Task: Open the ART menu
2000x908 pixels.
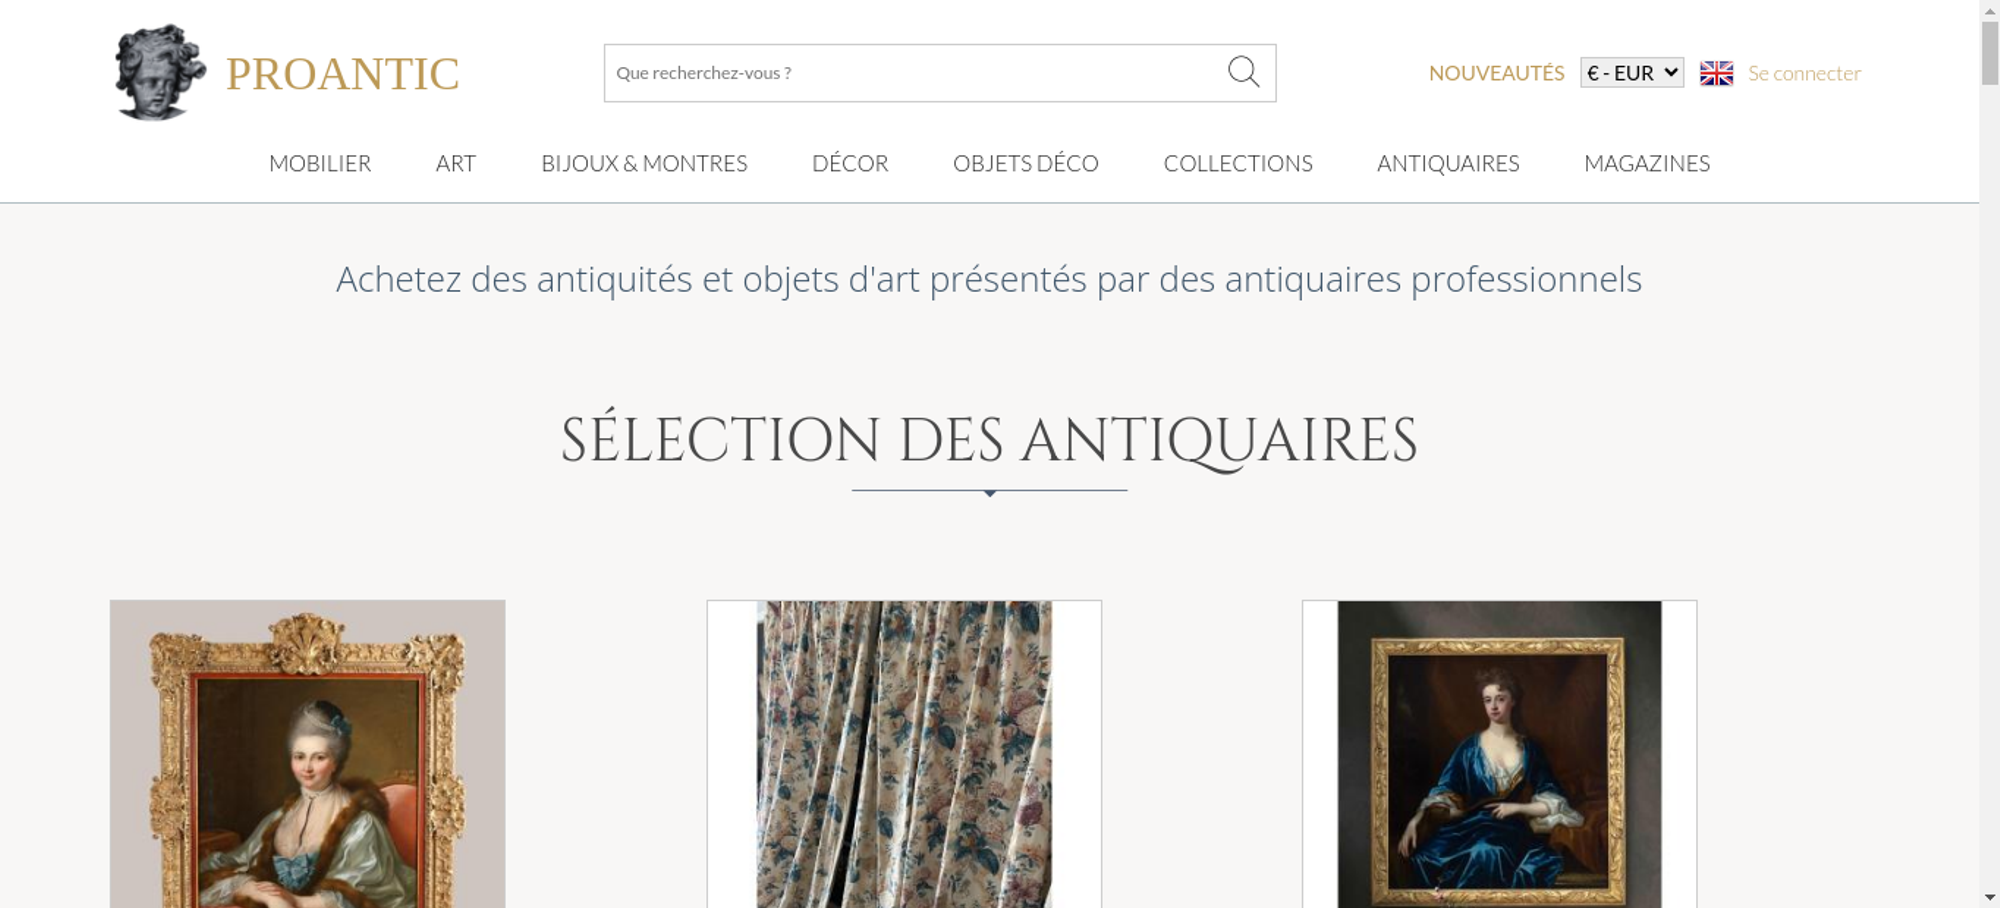Action: [455, 163]
